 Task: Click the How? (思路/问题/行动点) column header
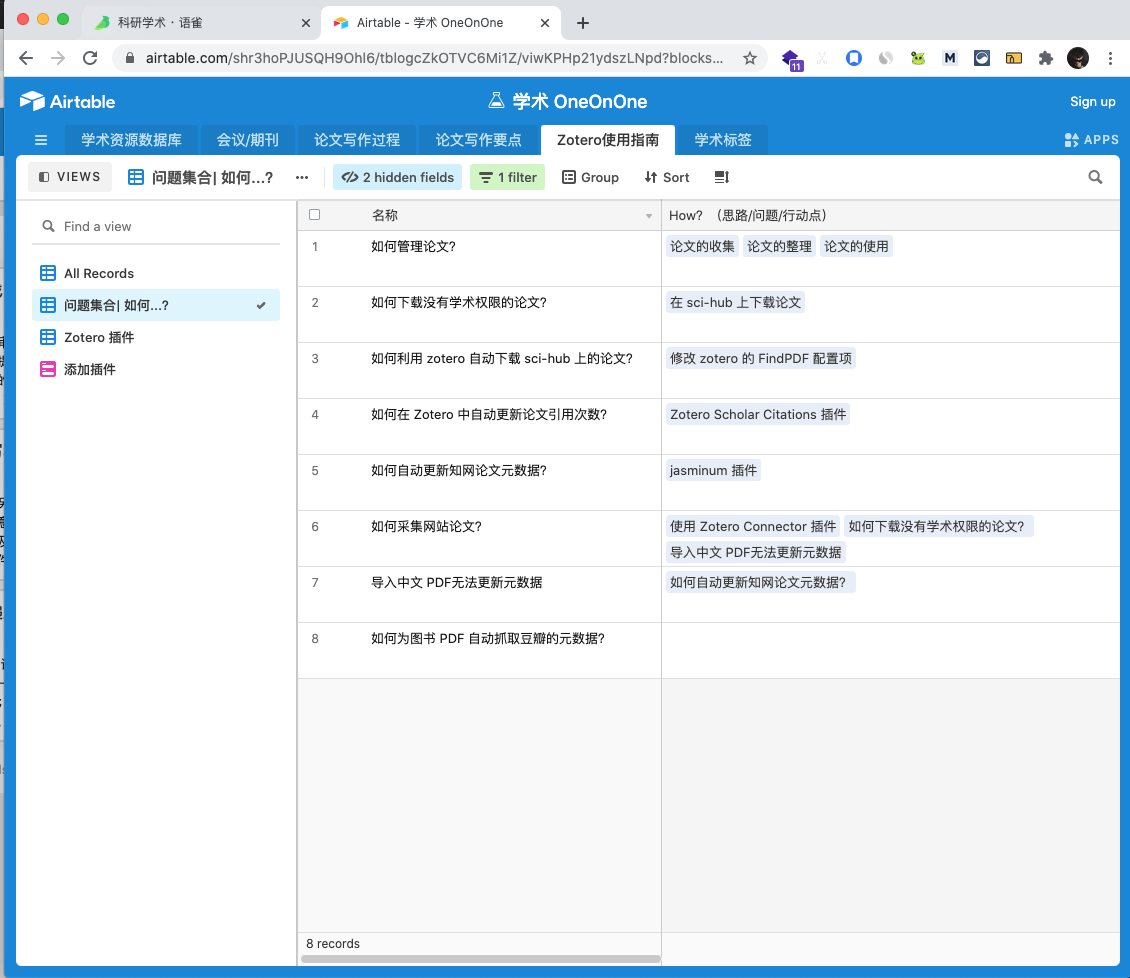pyautogui.click(x=891, y=215)
